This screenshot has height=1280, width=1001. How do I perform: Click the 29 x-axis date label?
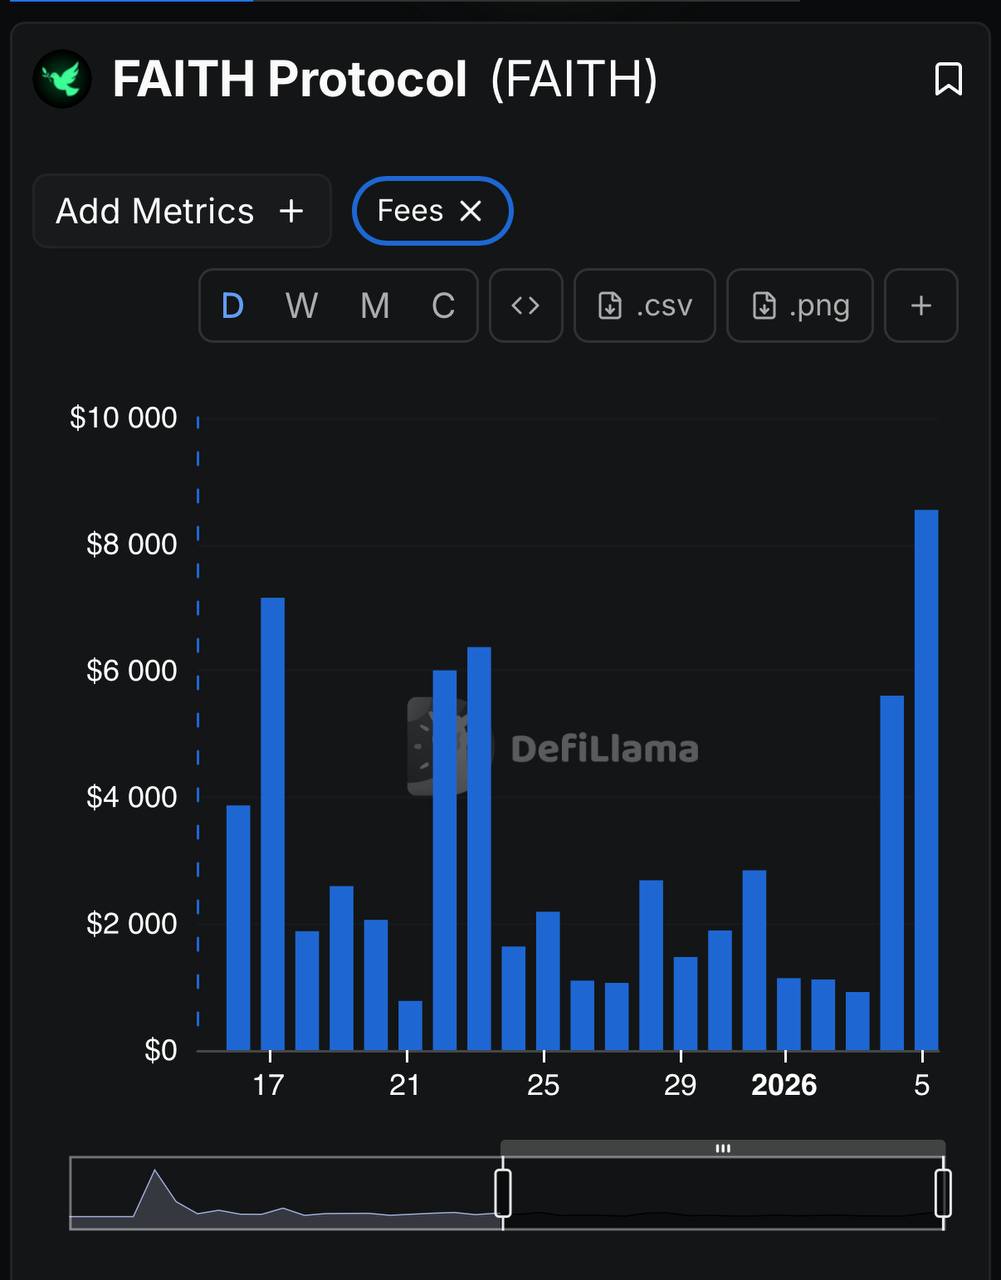[x=680, y=1085]
